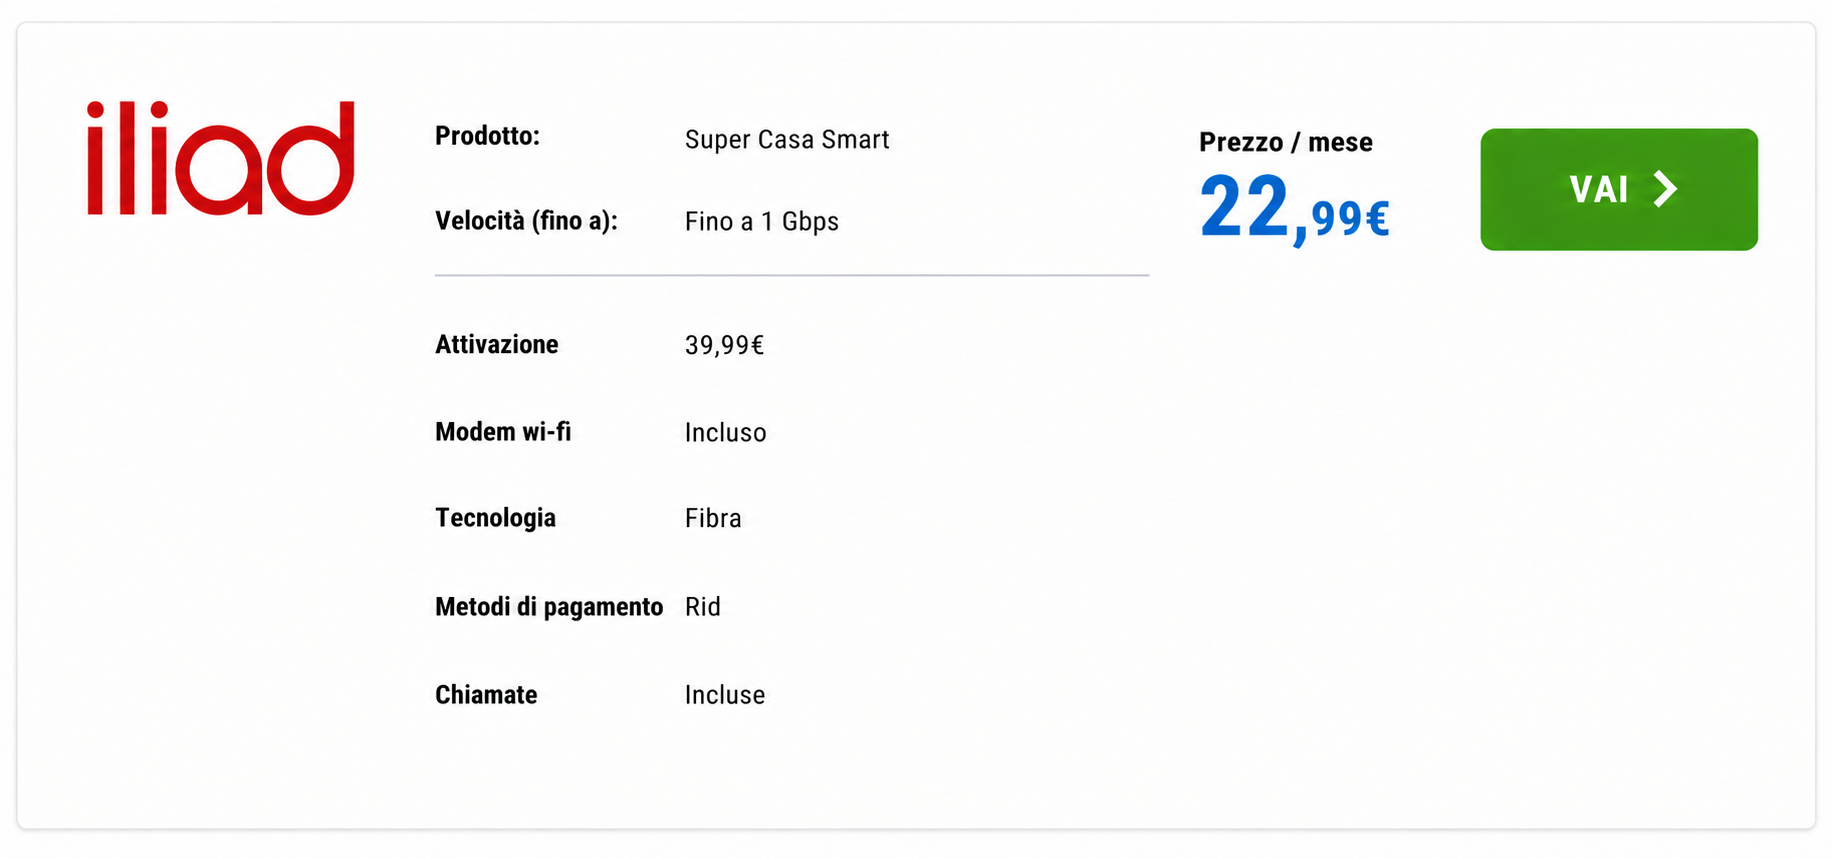Select the Incluse calls value

coord(724,695)
